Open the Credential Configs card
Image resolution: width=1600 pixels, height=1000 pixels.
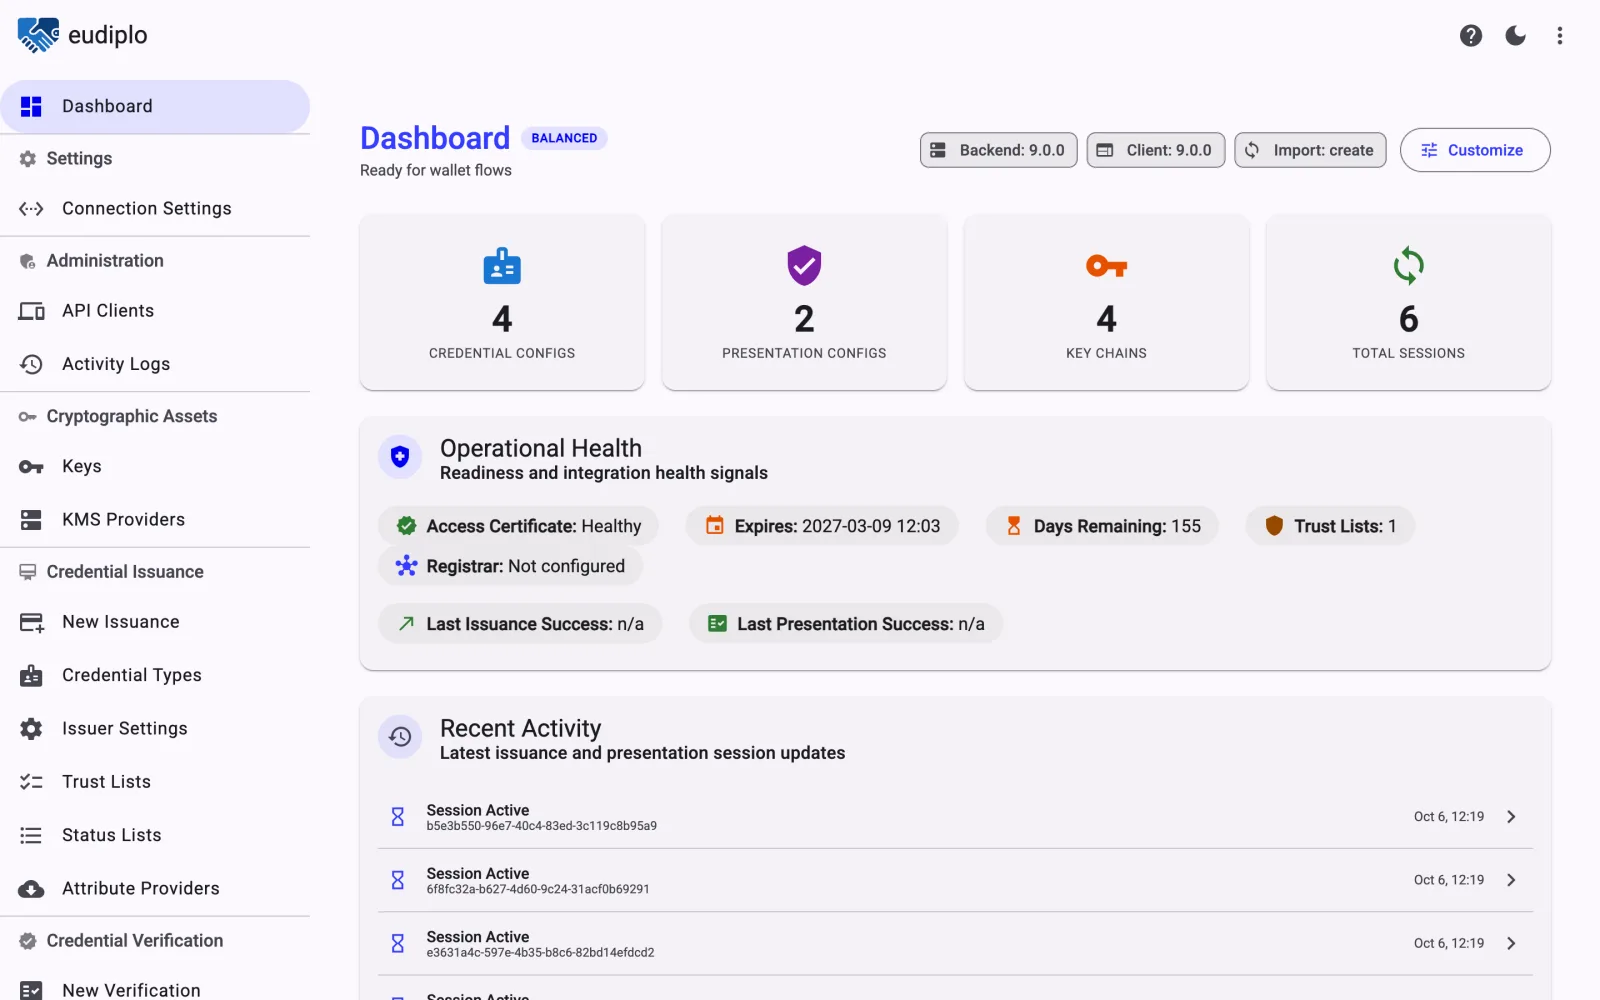coord(502,302)
